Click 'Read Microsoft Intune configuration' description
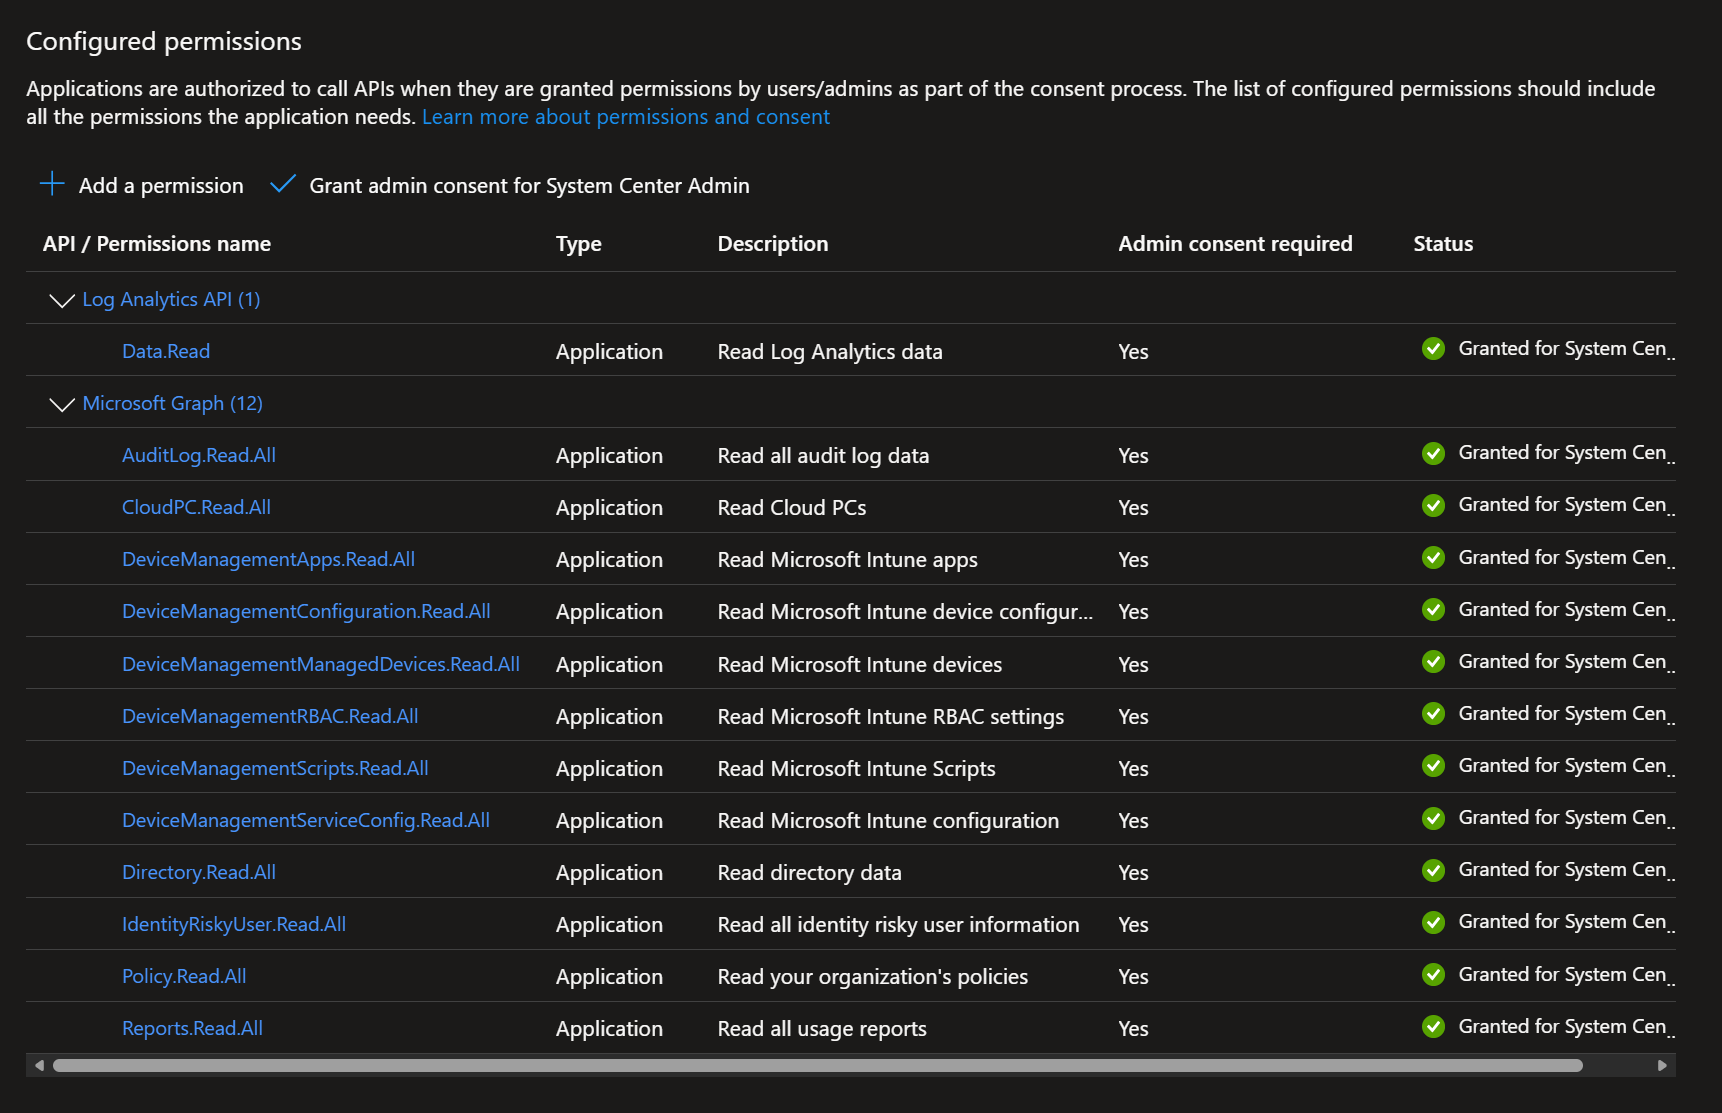The width and height of the screenshot is (1722, 1113). click(888, 821)
